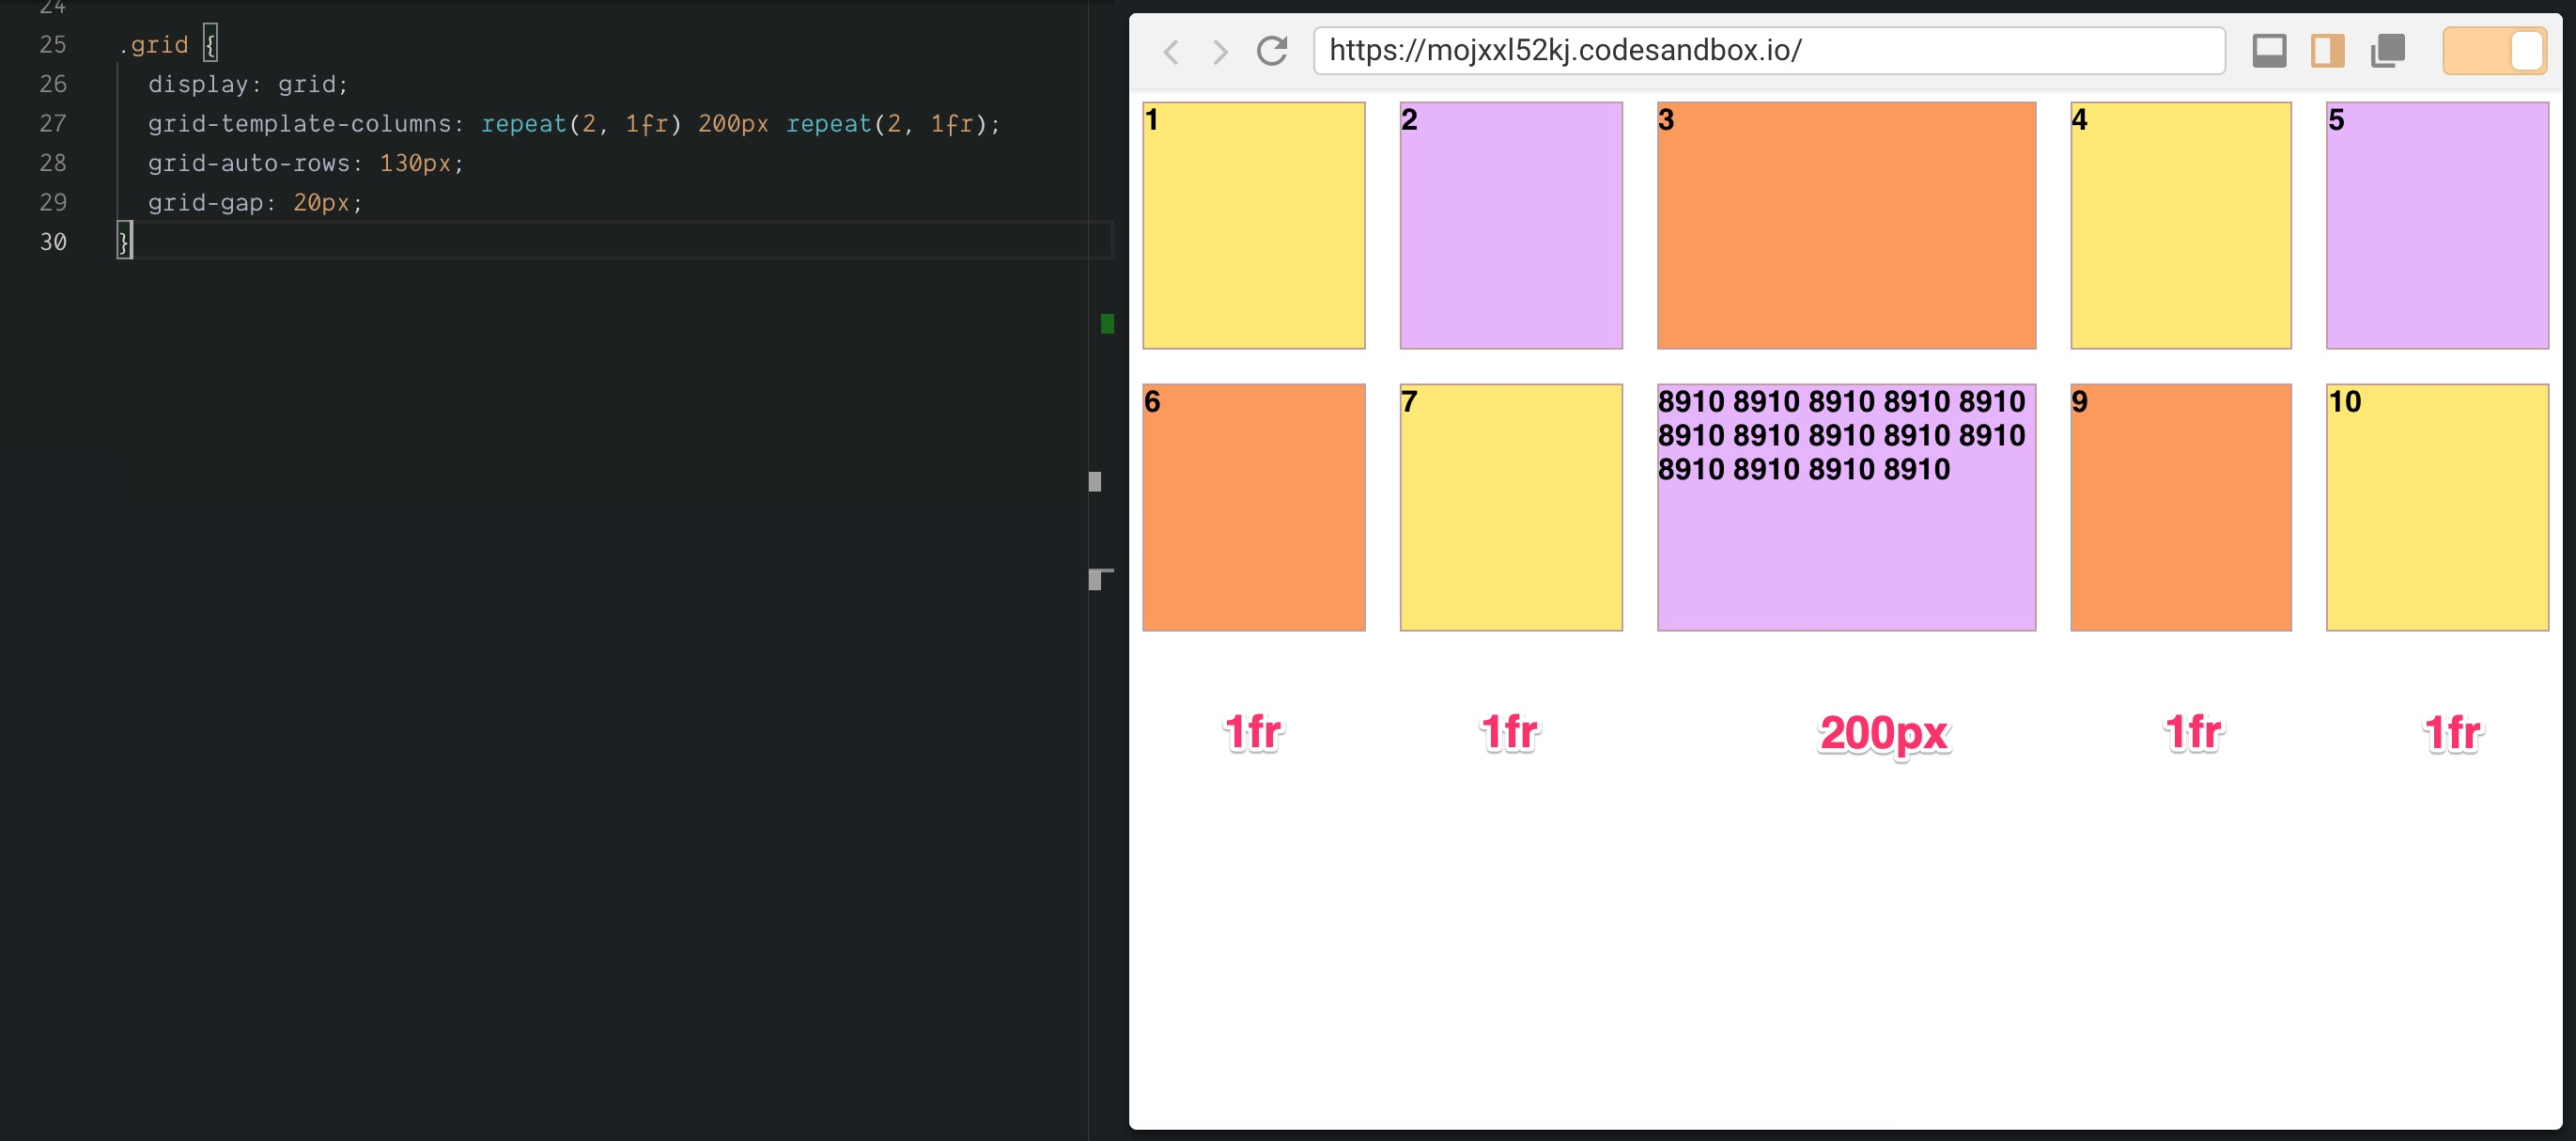
Task: Collapse the .grid rule's closing brace
Action: pos(123,241)
